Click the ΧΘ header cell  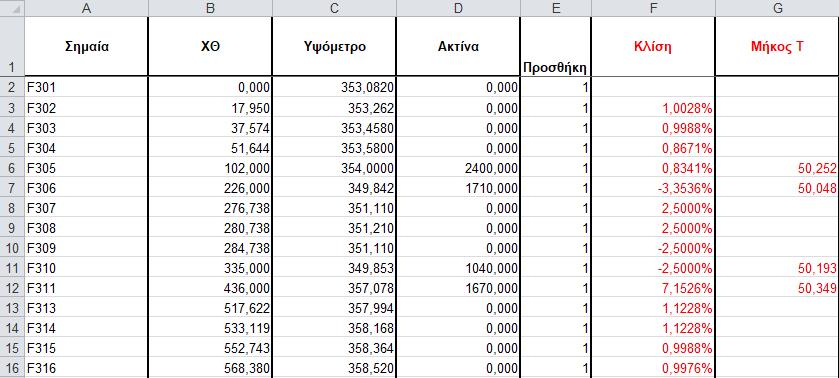click(210, 47)
